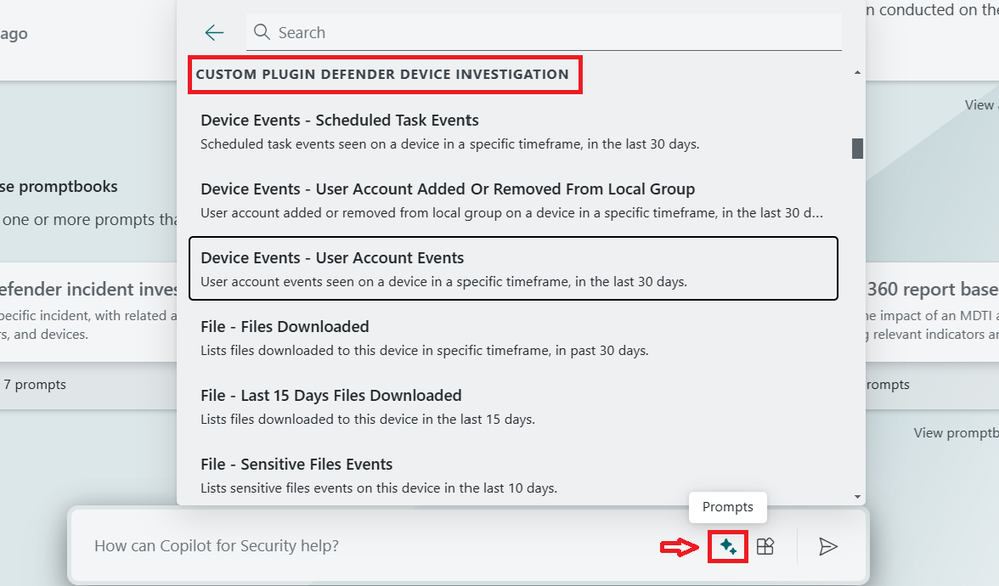Select Device Events - Scheduled Task Events
Image resolution: width=999 pixels, height=586 pixels.
513,131
